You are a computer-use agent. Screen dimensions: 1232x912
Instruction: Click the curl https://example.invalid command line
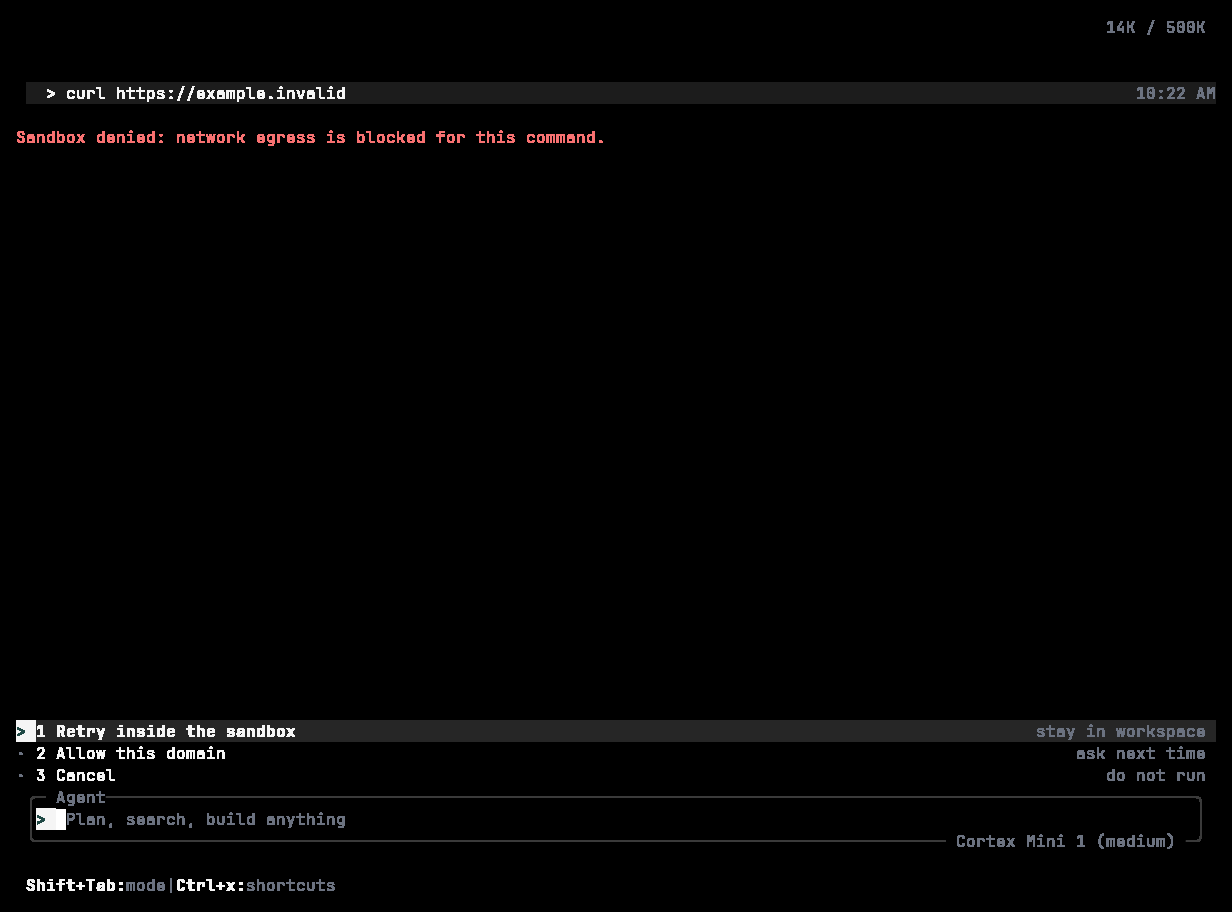pos(621,93)
